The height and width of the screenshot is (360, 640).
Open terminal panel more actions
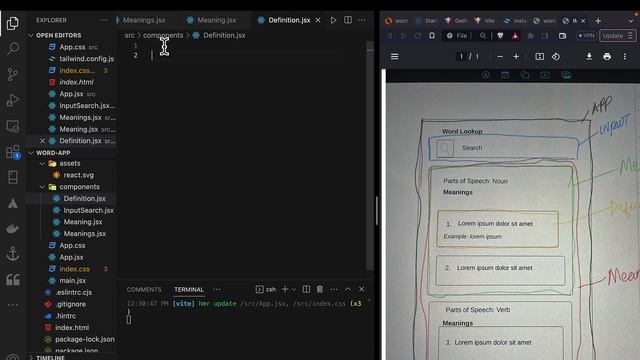coord(334,289)
